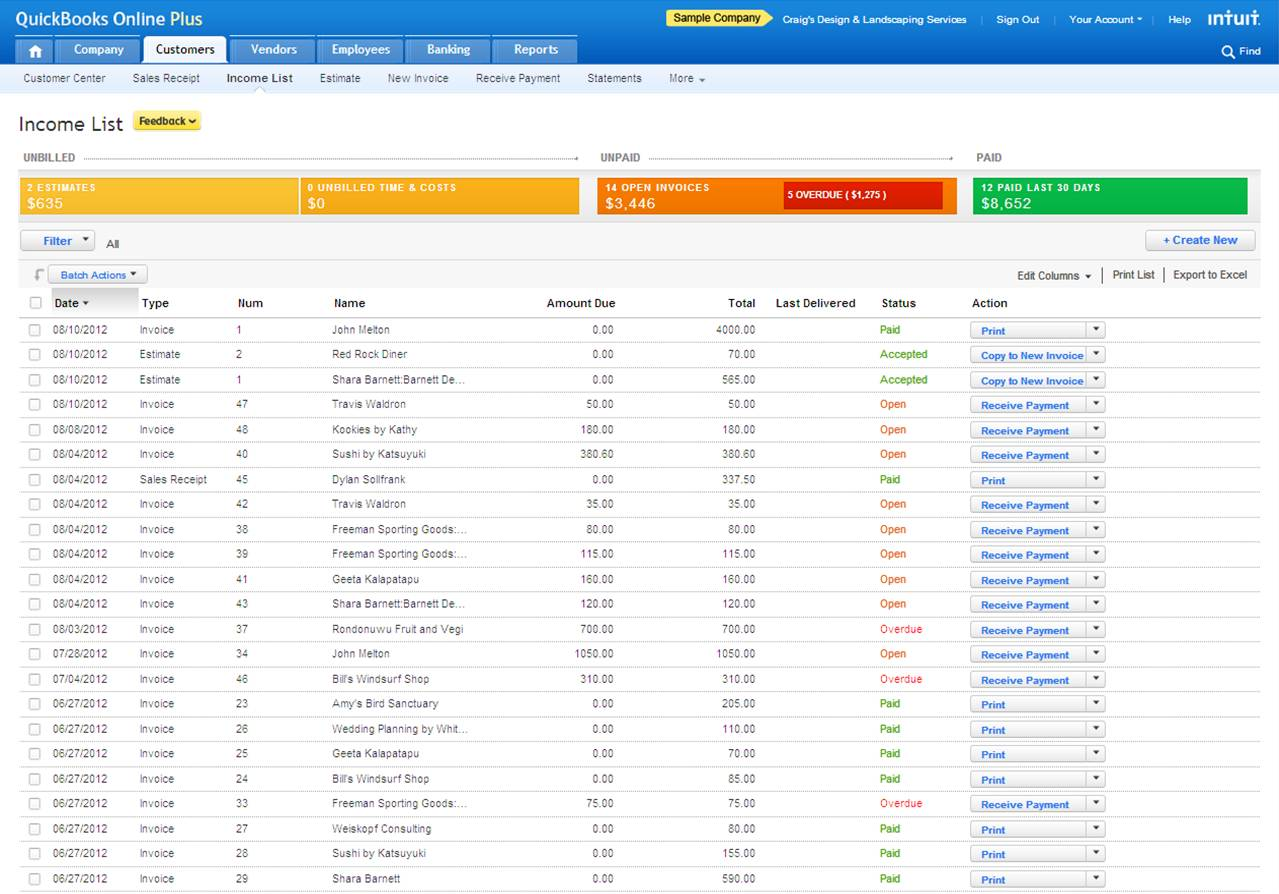Click the name Wedding Planning by Whit...
Image resolution: width=1279 pixels, height=894 pixels.
[x=400, y=729]
